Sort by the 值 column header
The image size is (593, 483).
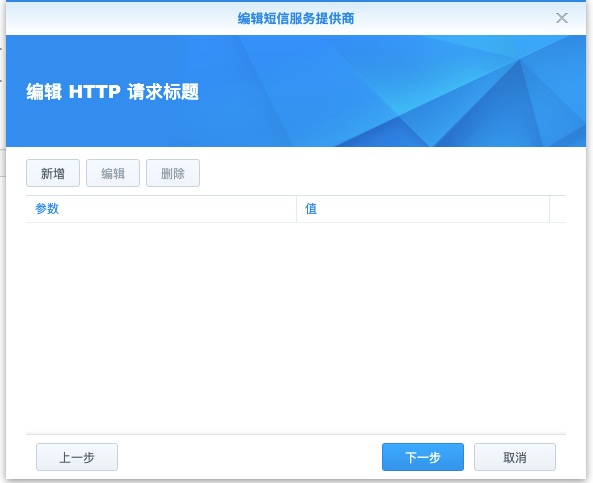click(x=423, y=209)
